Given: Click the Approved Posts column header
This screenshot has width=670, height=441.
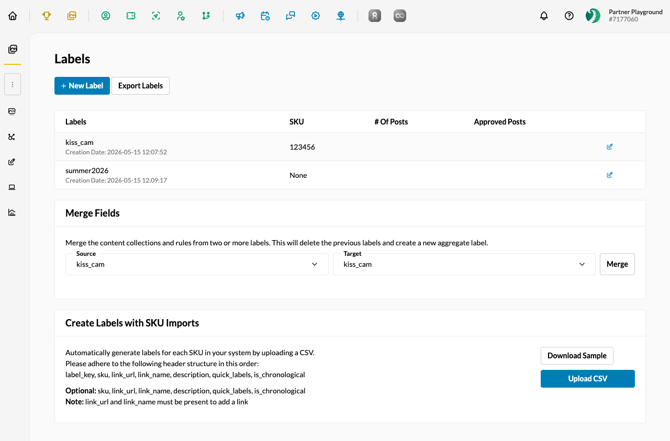Looking at the screenshot, I should [500, 122].
